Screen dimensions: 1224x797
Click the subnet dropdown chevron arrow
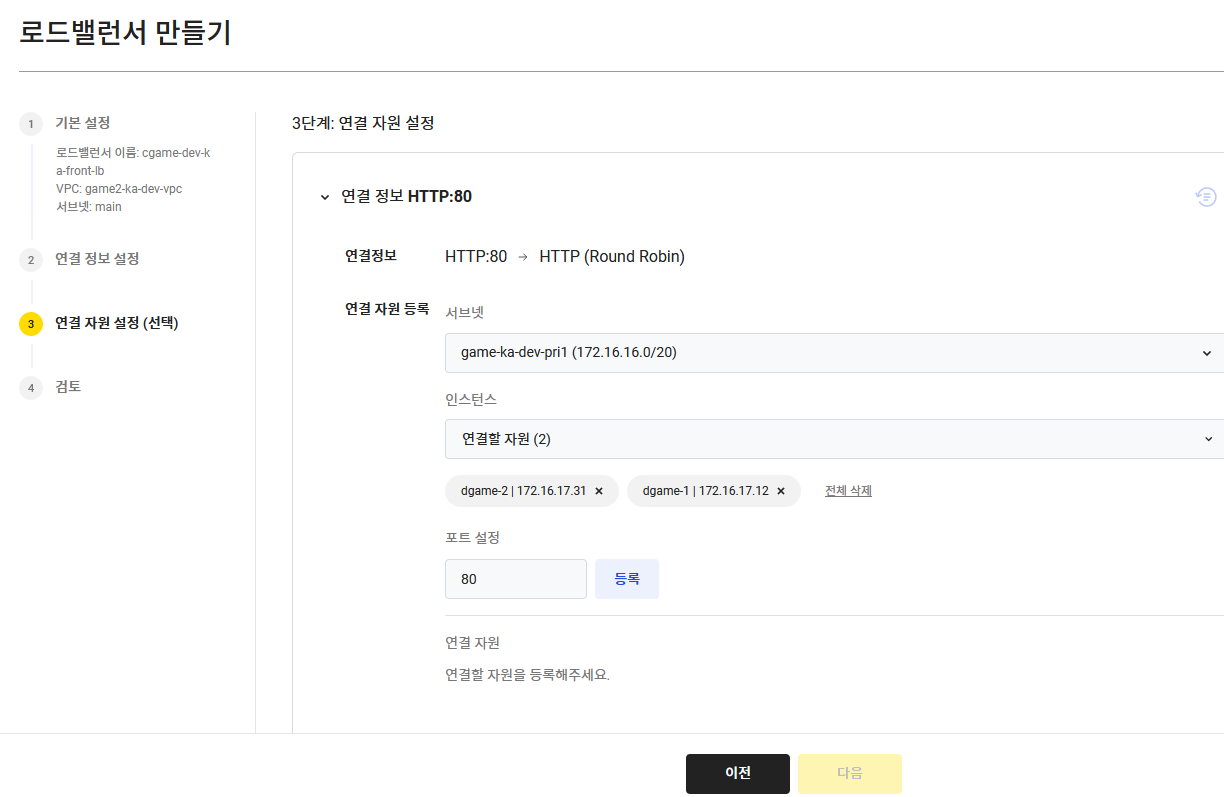tap(1207, 352)
